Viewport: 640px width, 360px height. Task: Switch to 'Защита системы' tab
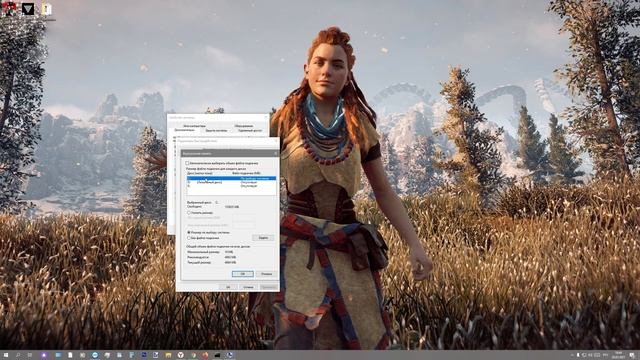(x=217, y=131)
